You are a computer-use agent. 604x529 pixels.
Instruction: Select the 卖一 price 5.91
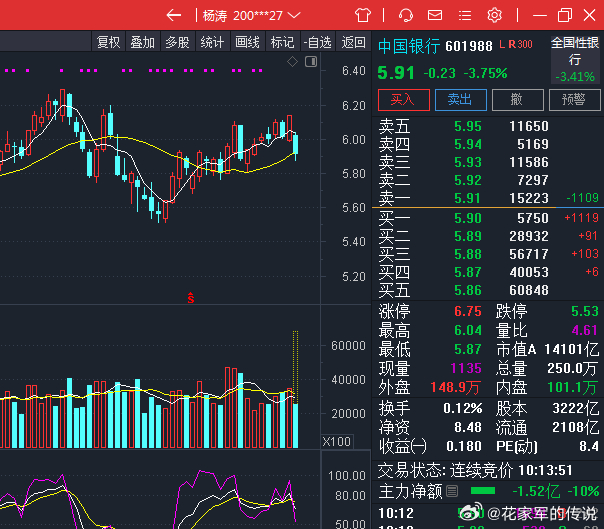(x=468, y=198)
